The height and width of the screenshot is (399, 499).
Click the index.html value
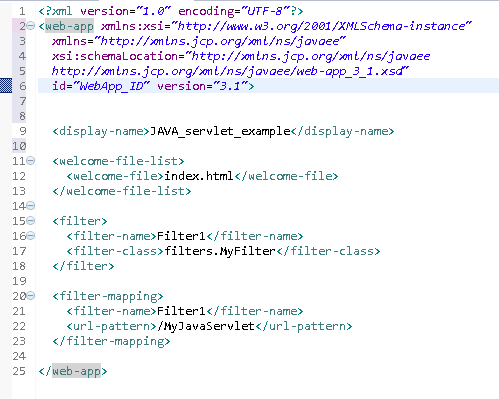[199, 176]
